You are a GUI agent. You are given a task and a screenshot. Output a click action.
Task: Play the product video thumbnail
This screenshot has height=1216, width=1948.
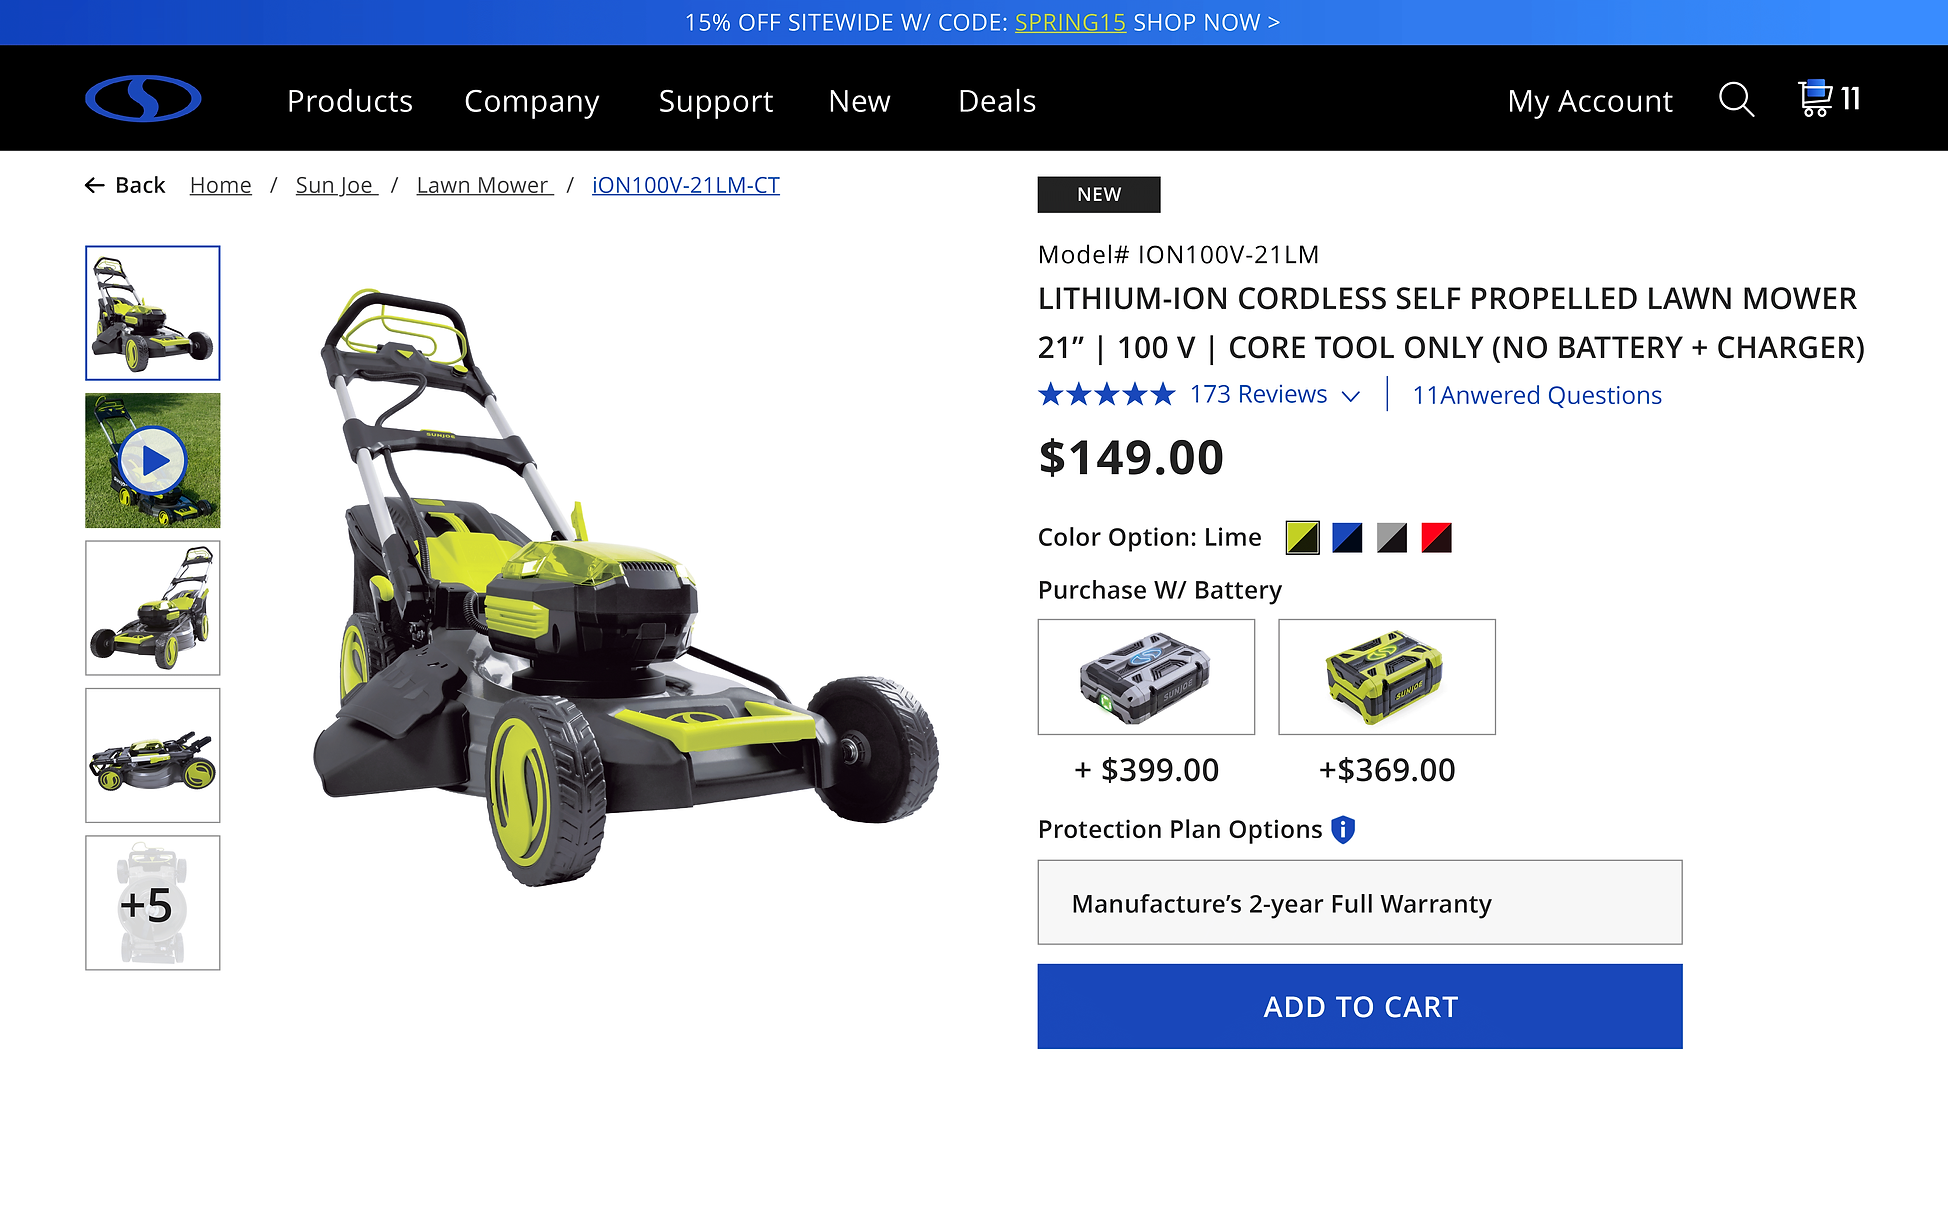point(153,461)
